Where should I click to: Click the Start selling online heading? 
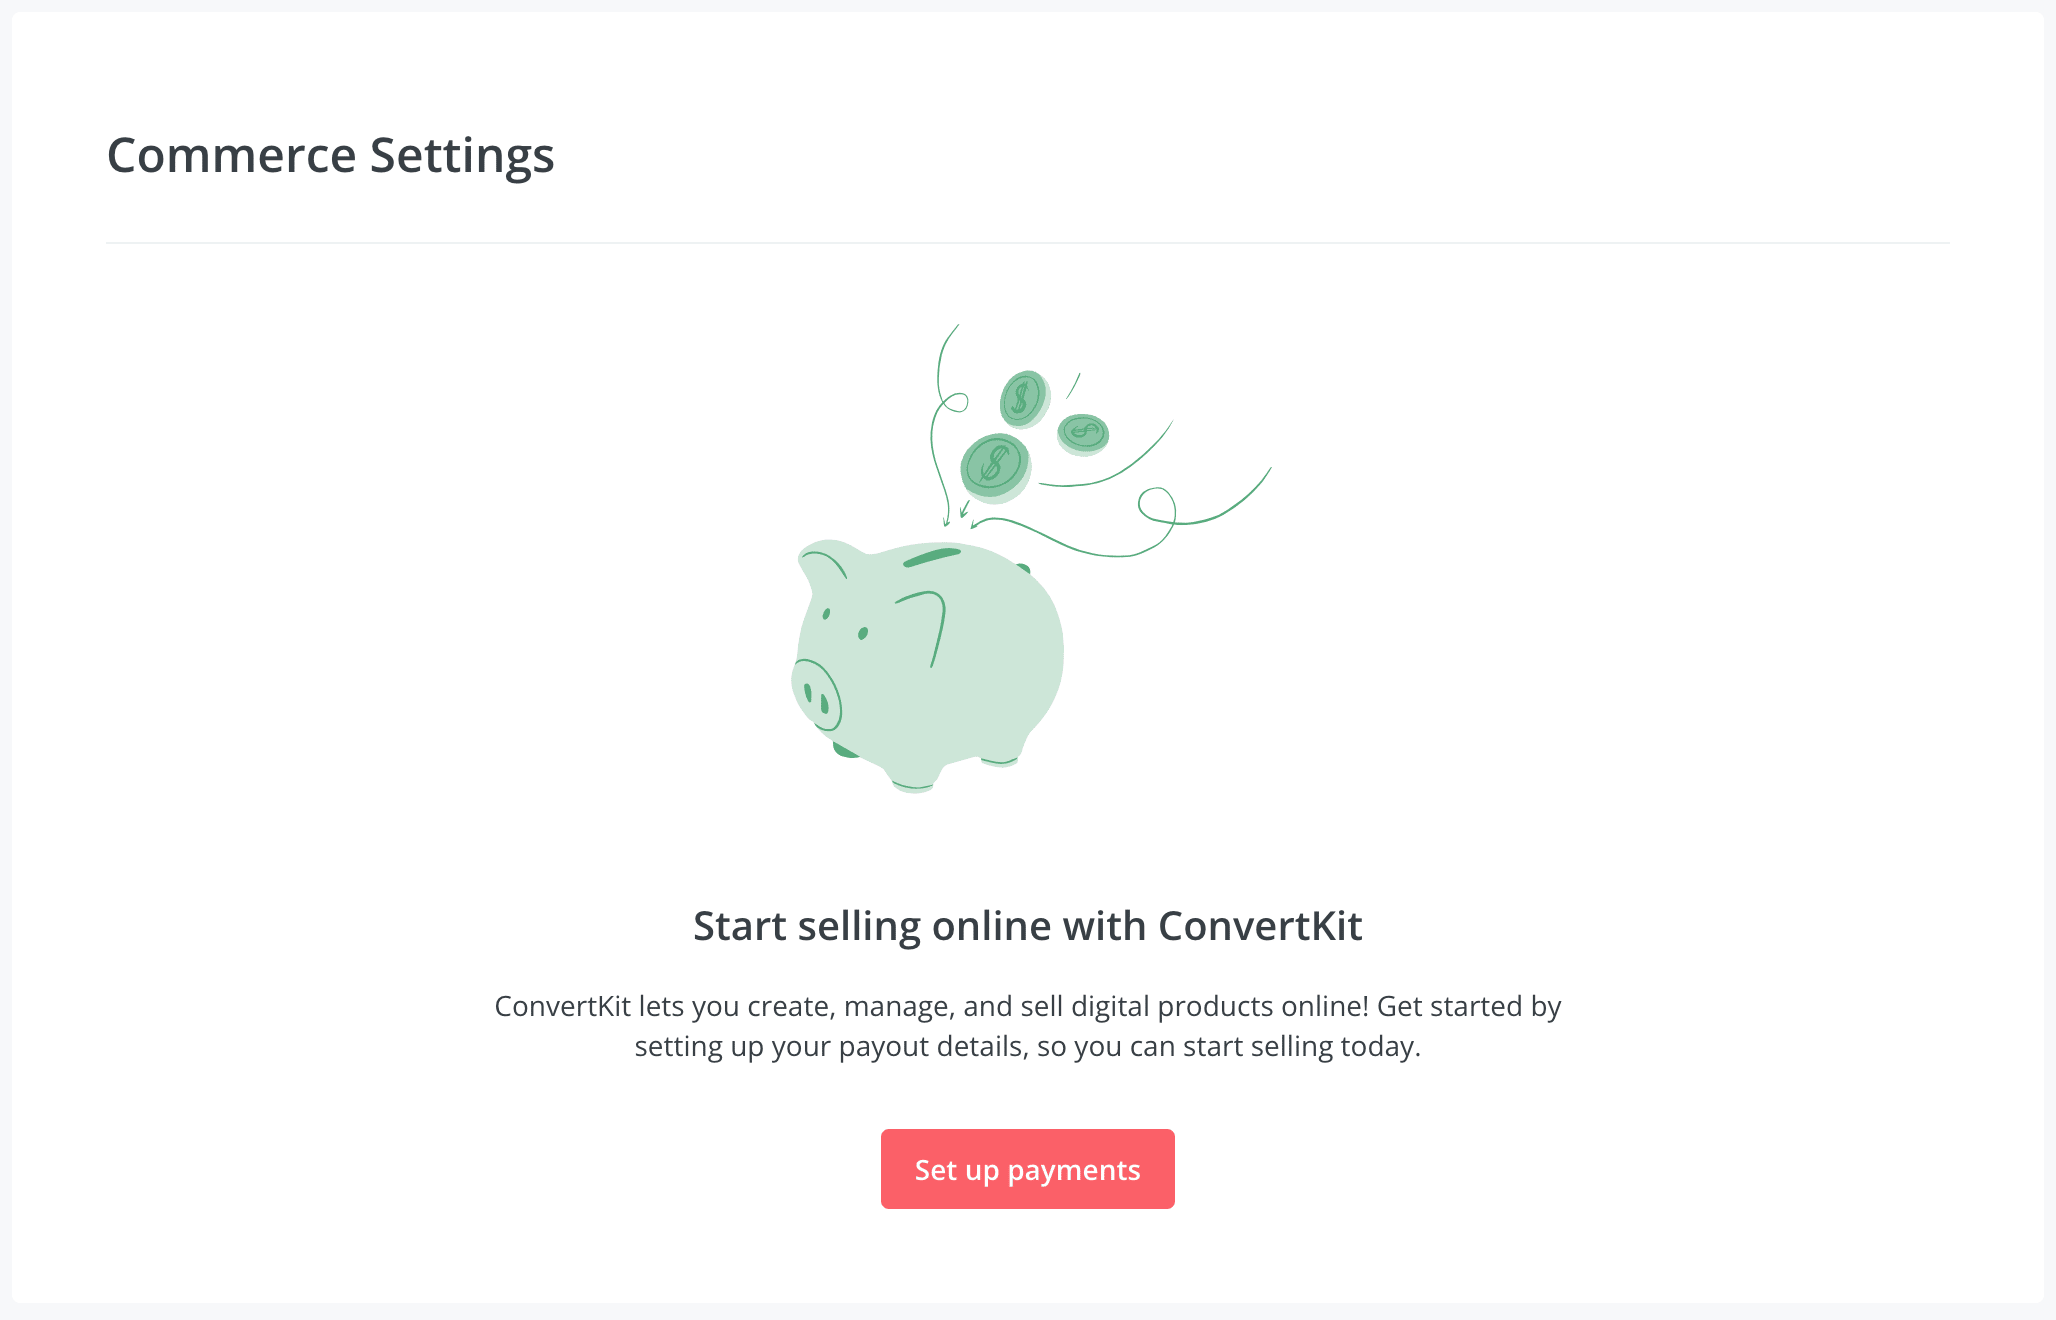pyautogui.click(x=1027, y=926)
